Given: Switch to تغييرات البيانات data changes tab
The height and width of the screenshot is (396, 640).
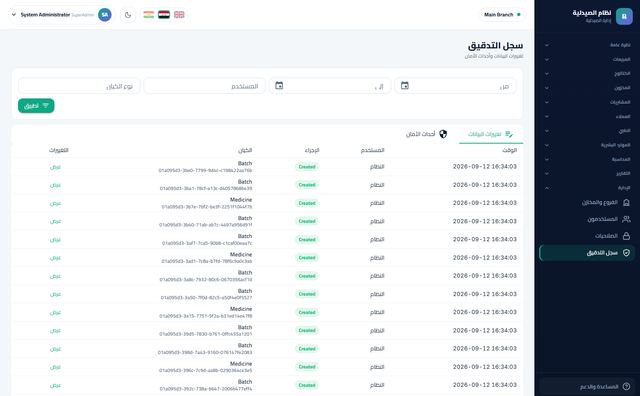Looking at the screenshot, I should 491,134.
